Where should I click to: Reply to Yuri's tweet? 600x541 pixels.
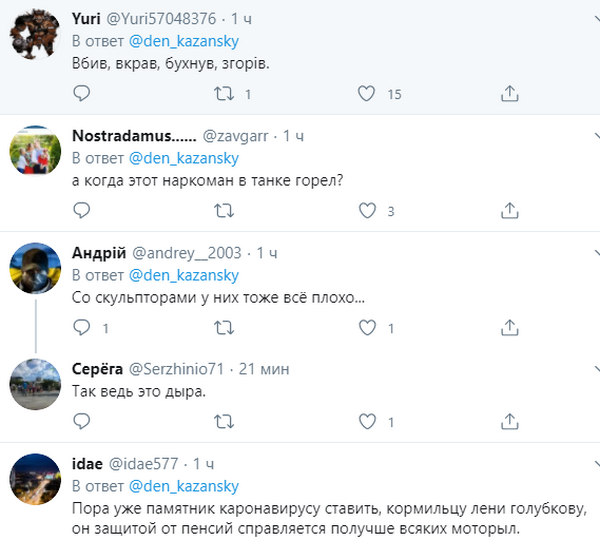point(82,94)
